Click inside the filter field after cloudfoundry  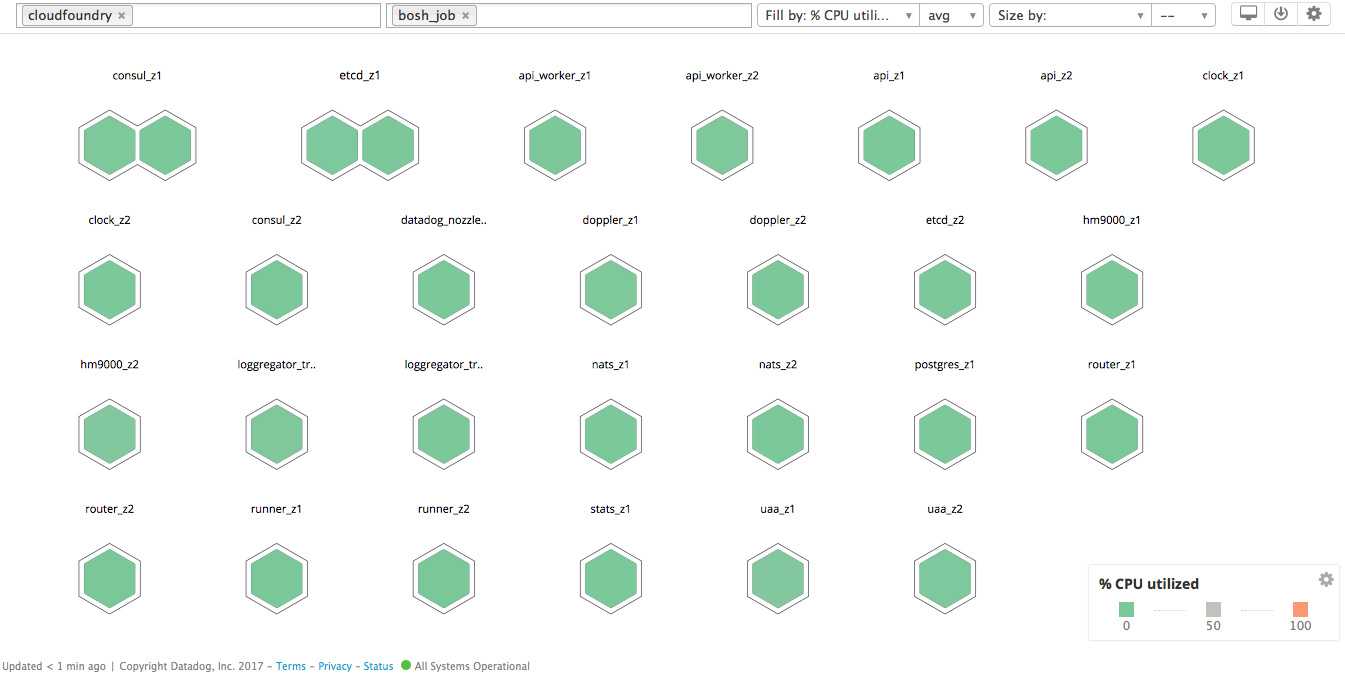coord(255,16)
